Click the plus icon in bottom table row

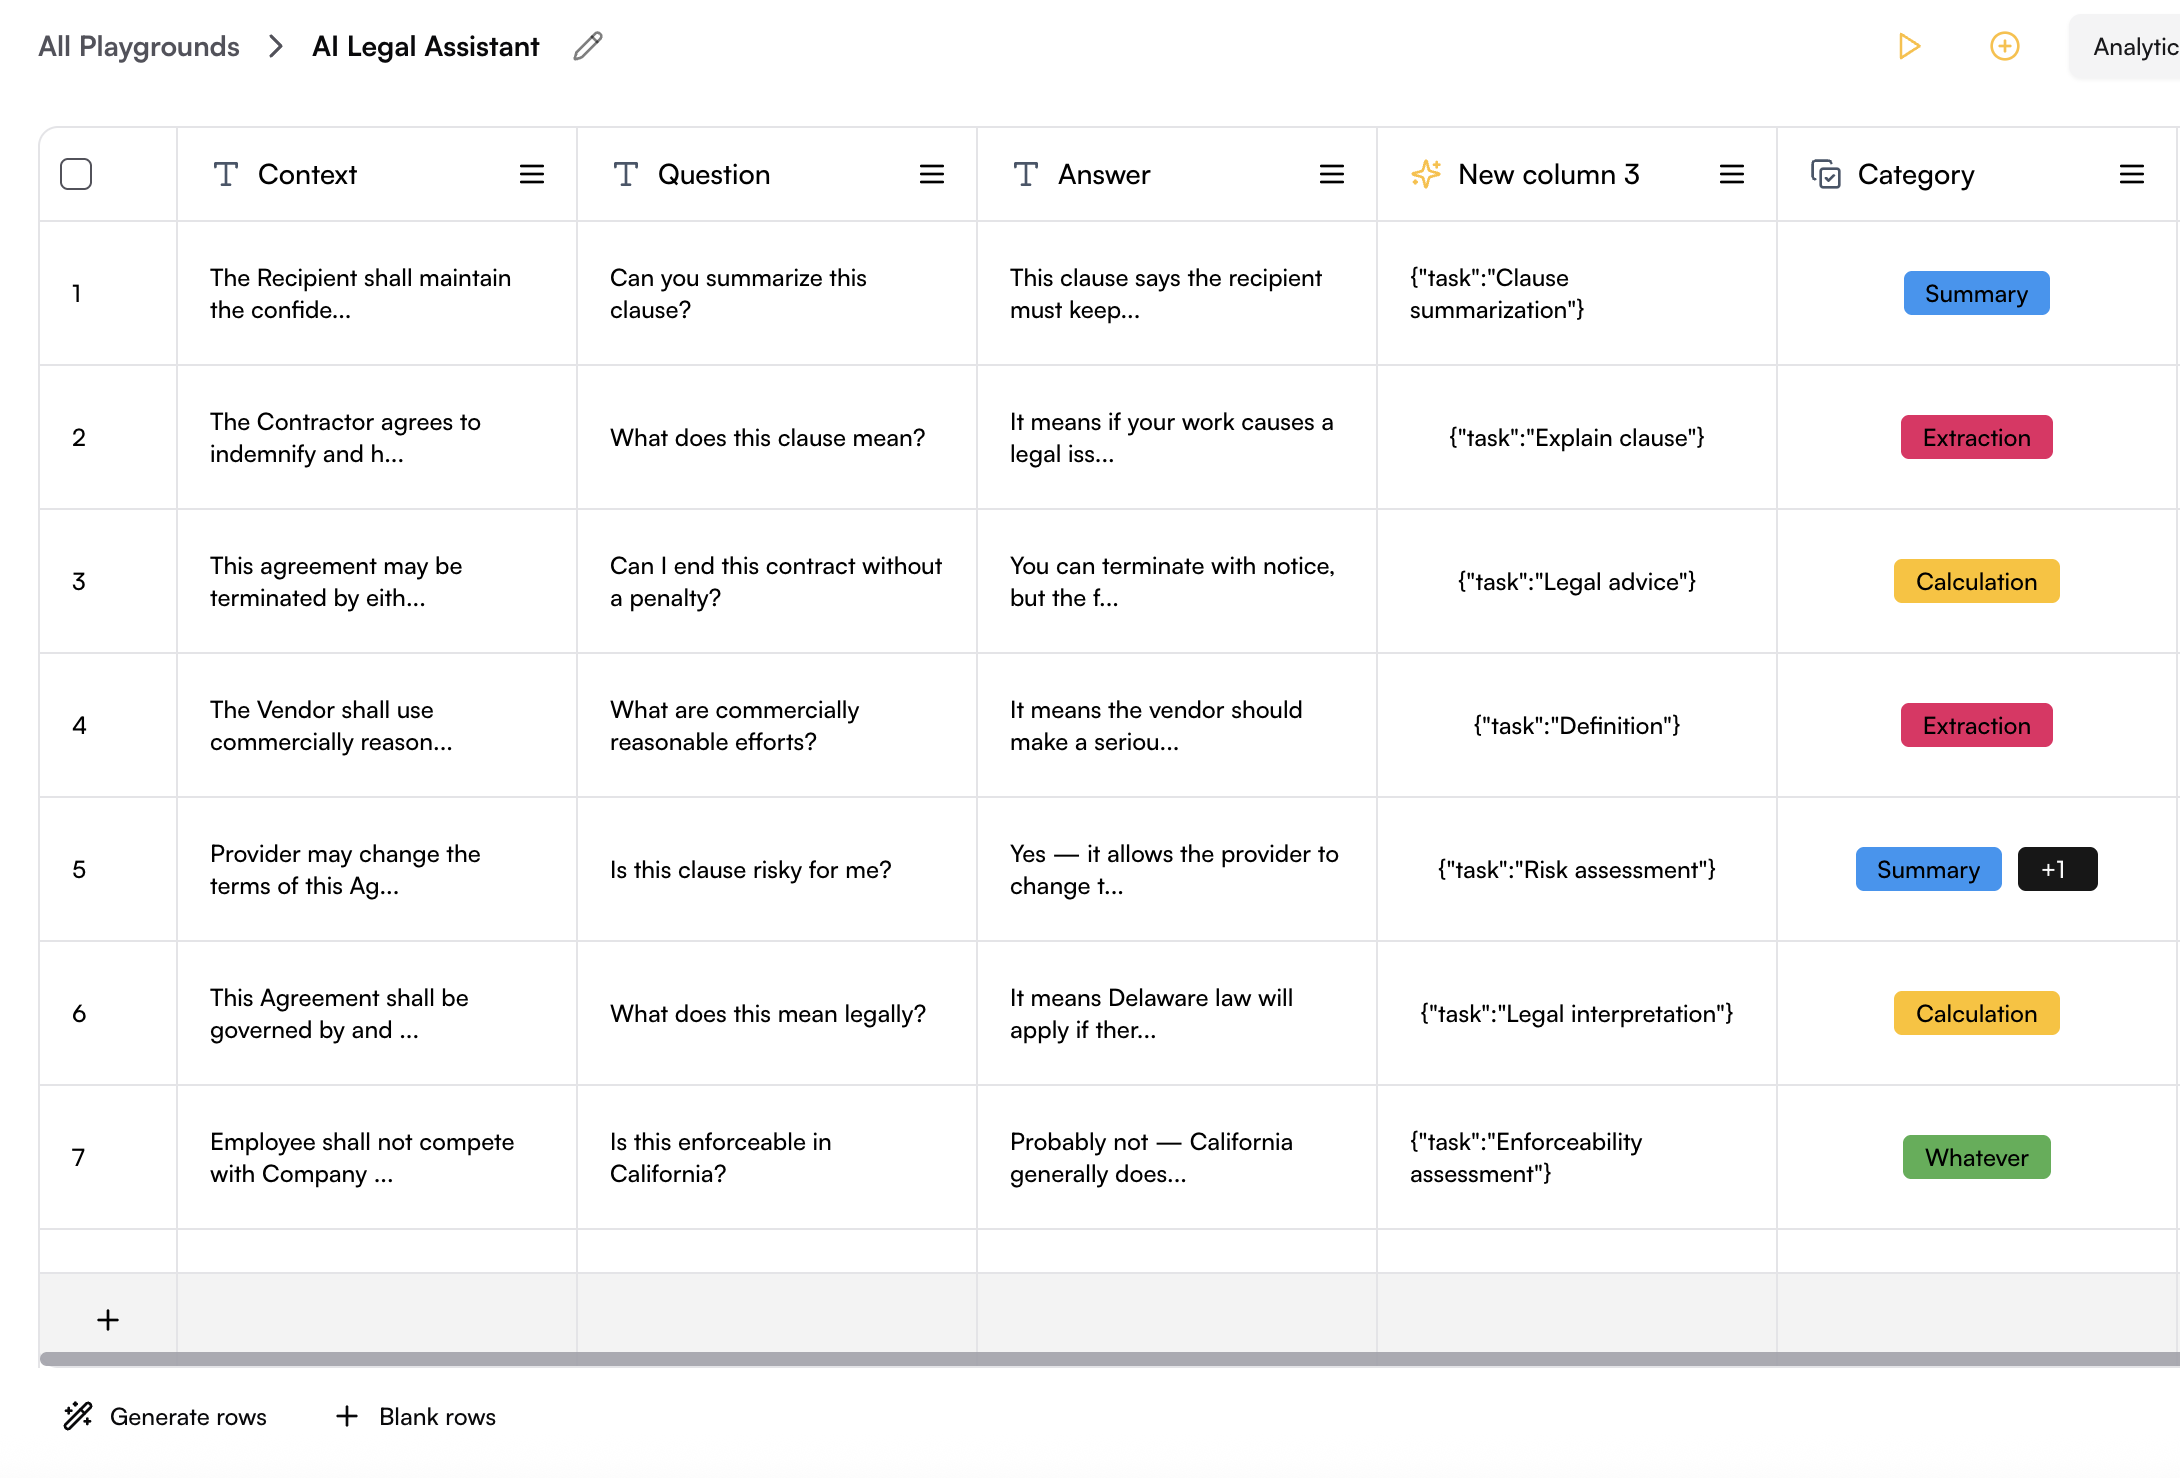tap(108, 1320)
